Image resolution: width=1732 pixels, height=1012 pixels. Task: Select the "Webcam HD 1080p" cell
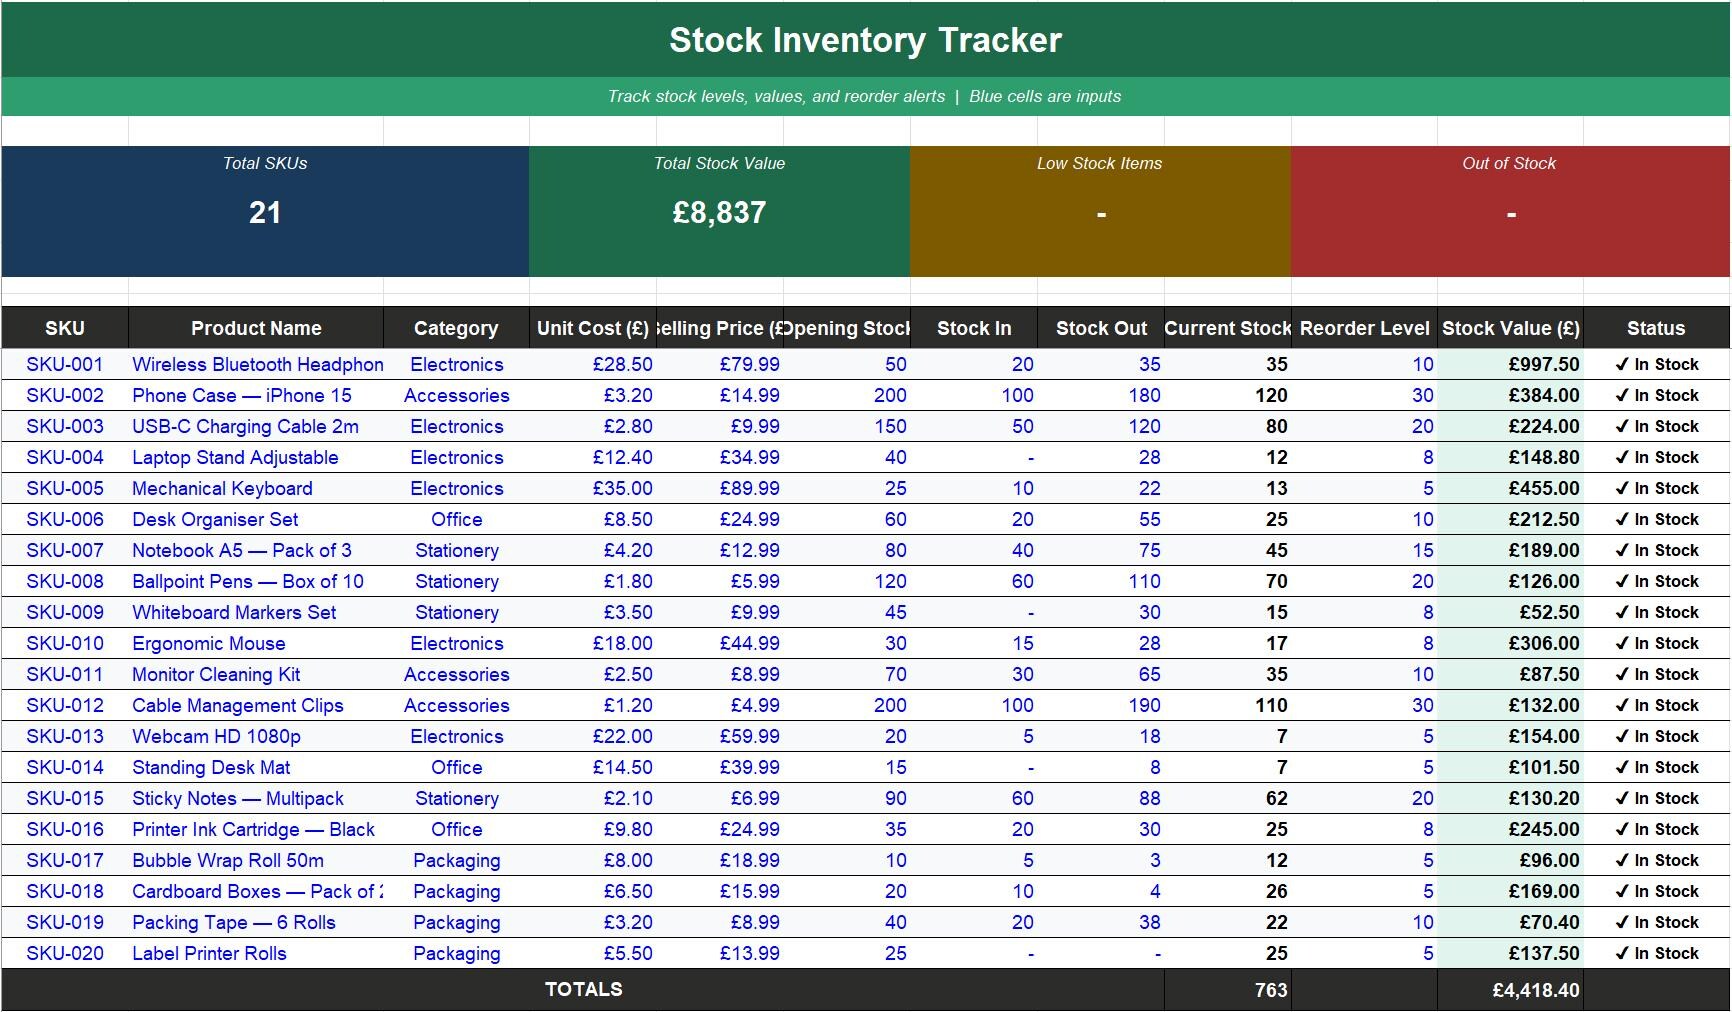pyautogui.click(x=256, y=737)
